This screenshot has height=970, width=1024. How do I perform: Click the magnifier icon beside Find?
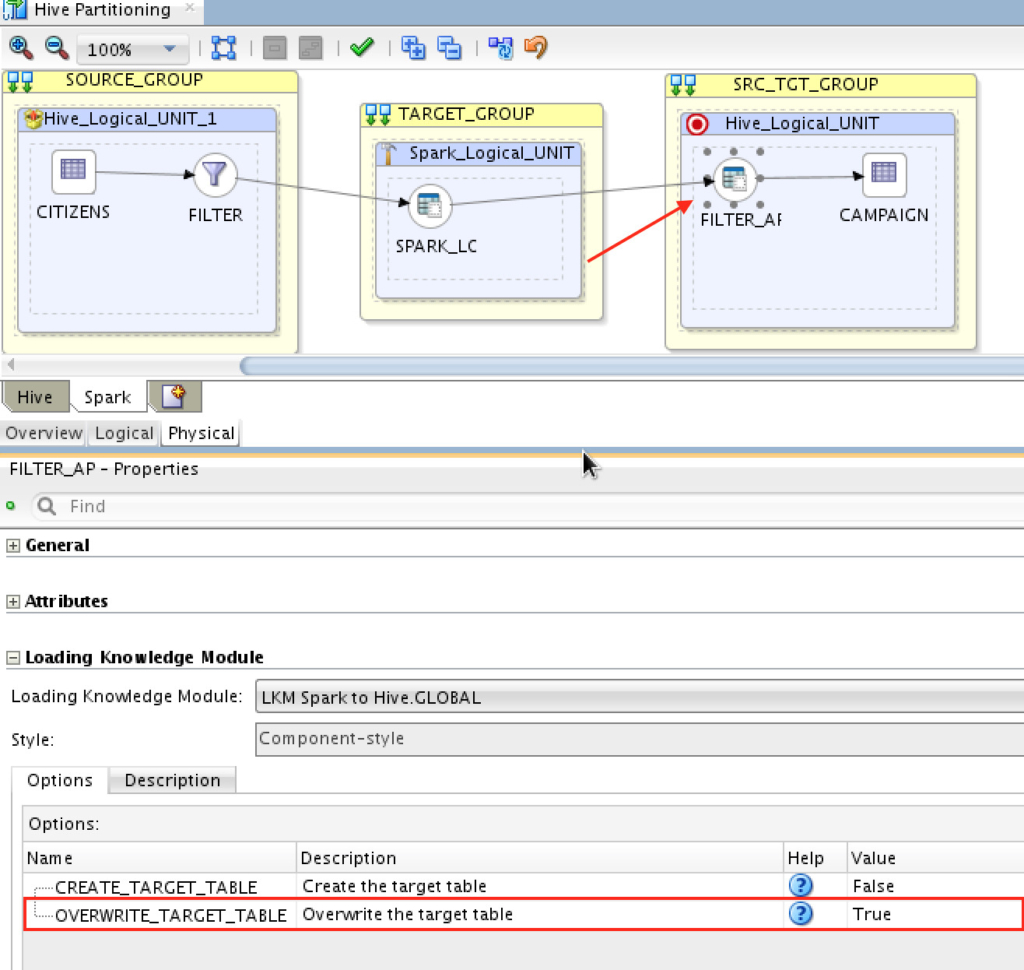[x=46, y=506]
